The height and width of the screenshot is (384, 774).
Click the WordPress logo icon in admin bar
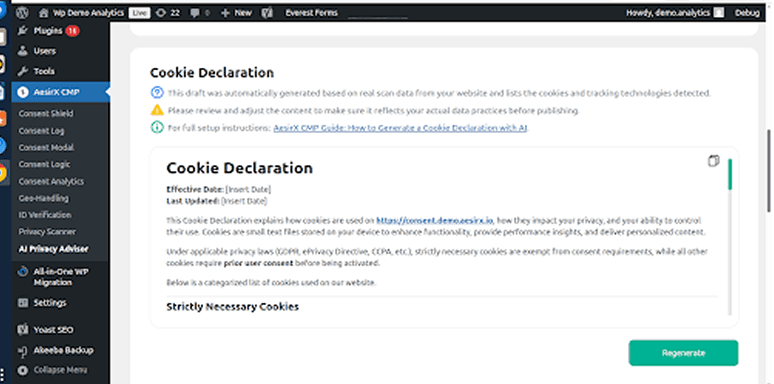tap(22, 13)
